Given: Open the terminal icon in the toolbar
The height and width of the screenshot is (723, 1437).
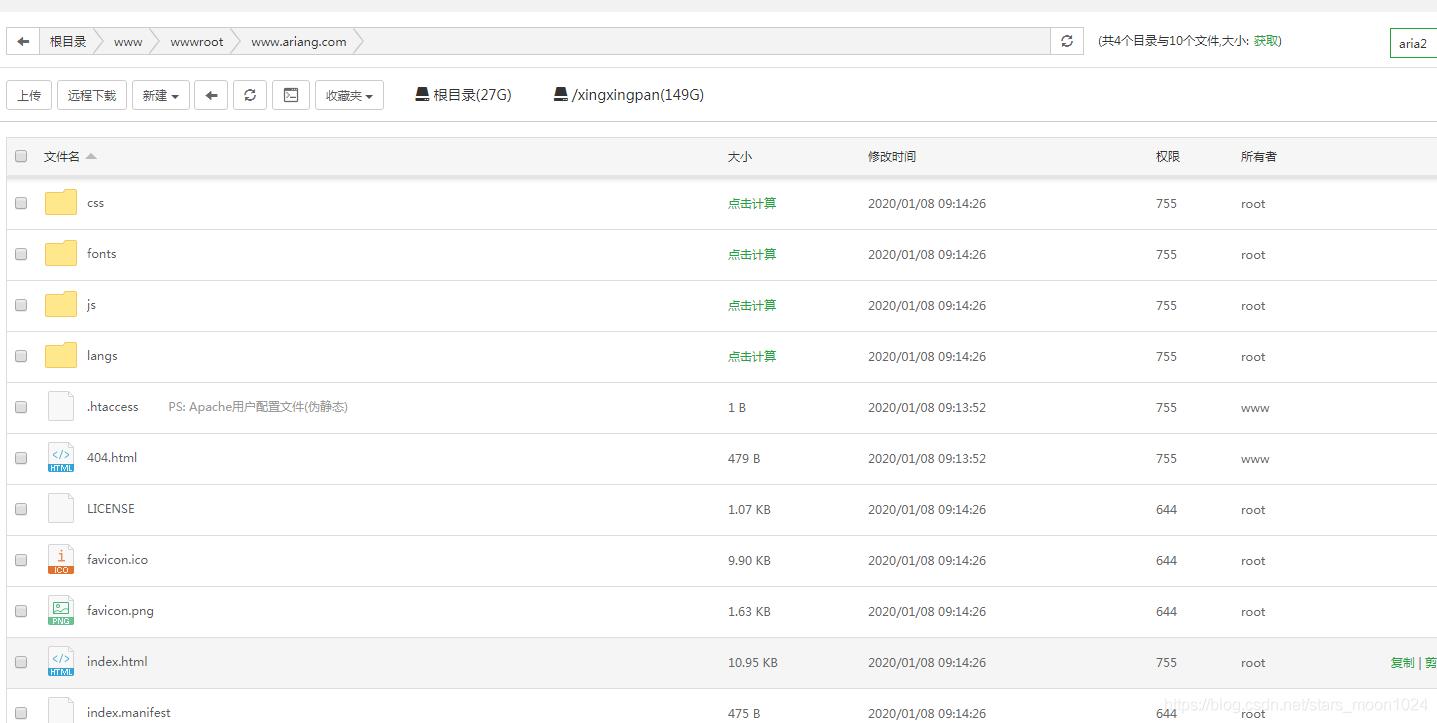Looking at the screenshot, I should (291, 94).
